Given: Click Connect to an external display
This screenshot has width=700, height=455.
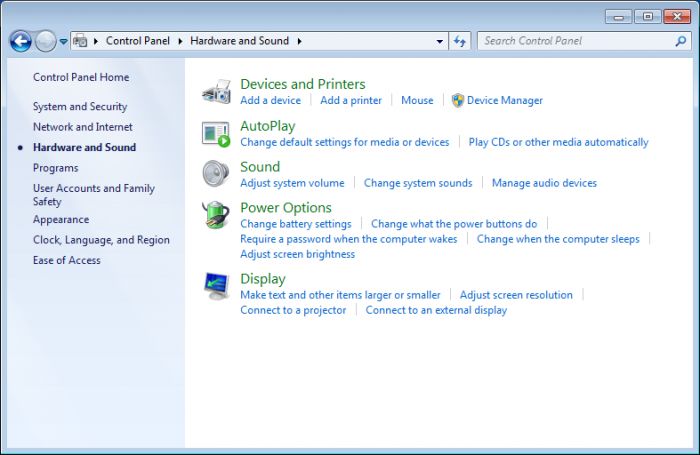Looking at the screenshot, I should 436,310.
